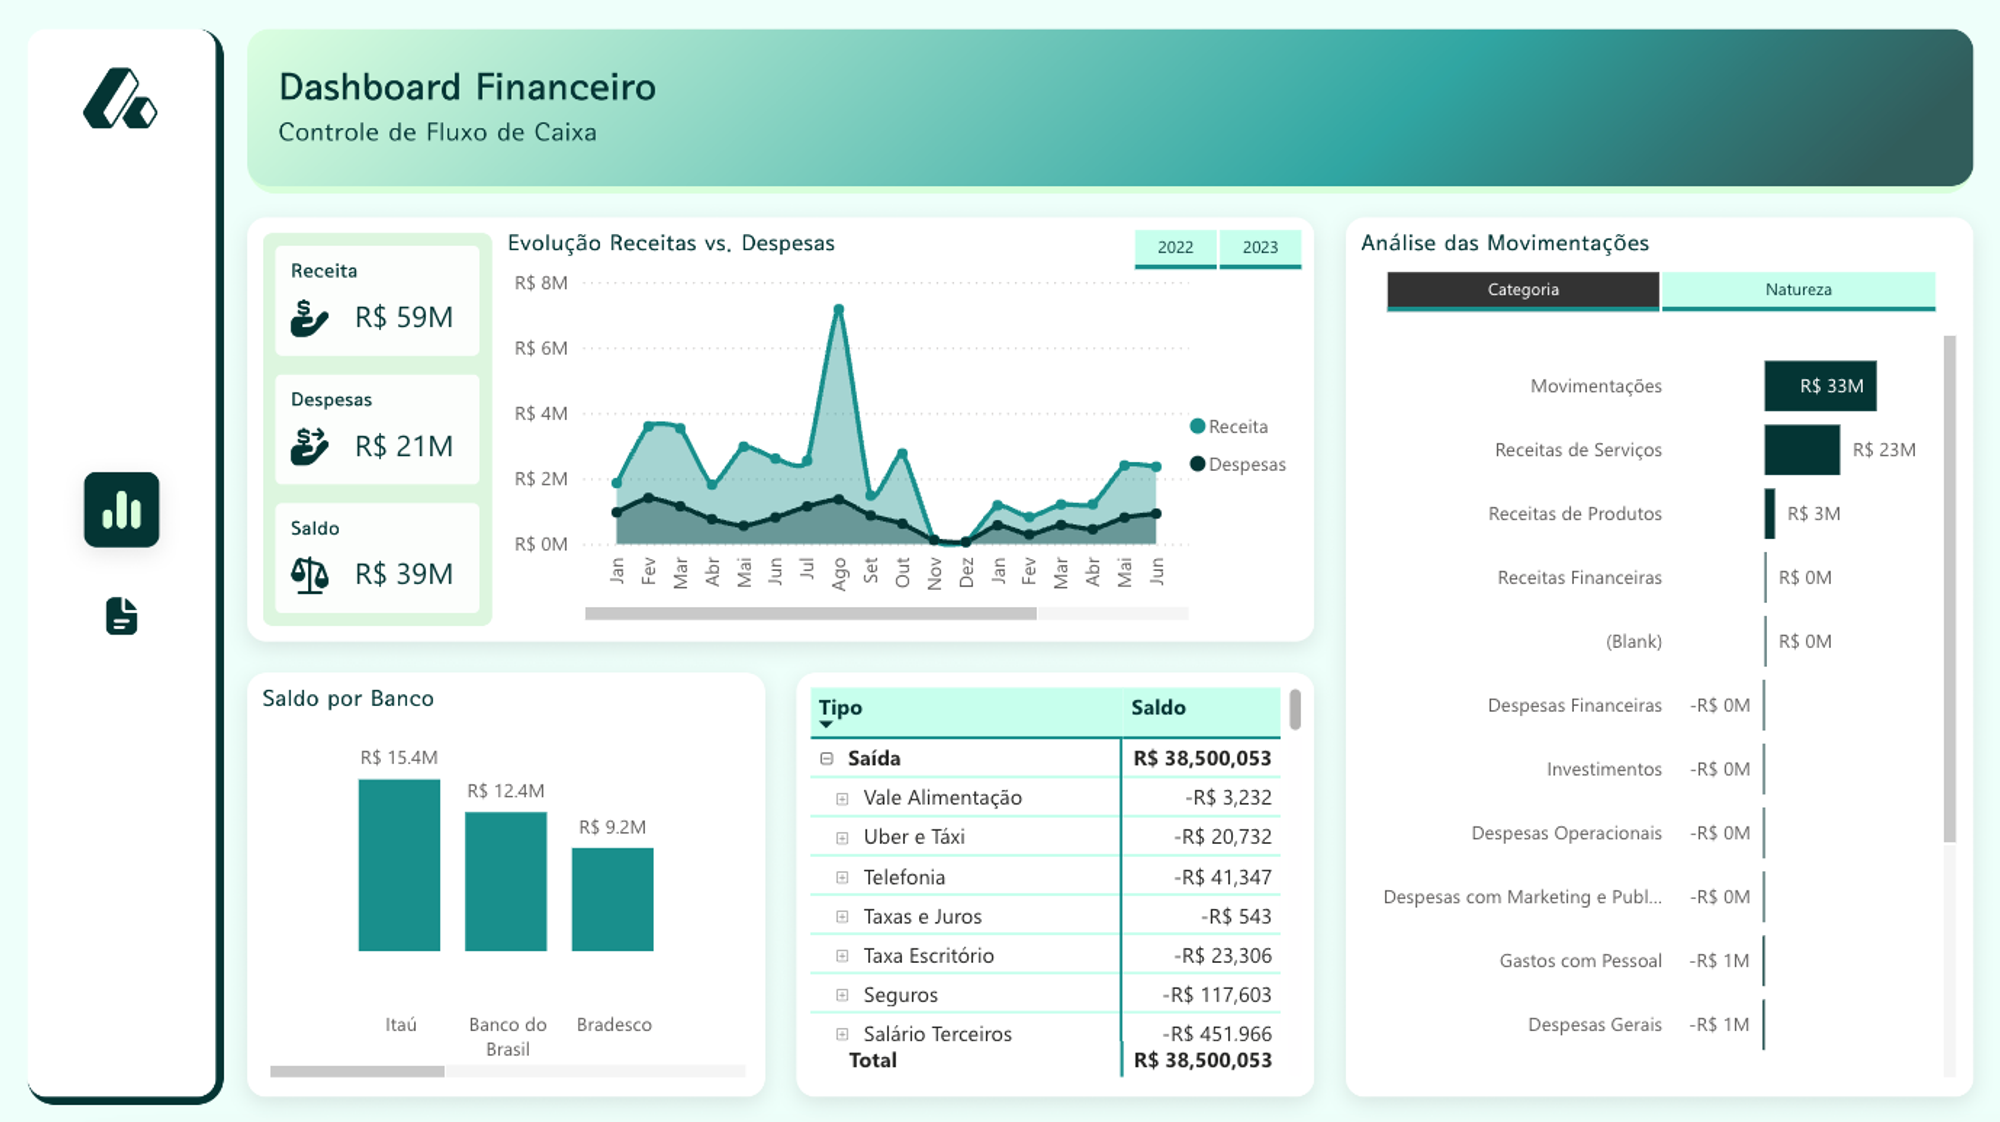Sort table by Tipo column header
Viewport: 2000px width, 1122px height.
pyautogui.click(x=840, y=708)
